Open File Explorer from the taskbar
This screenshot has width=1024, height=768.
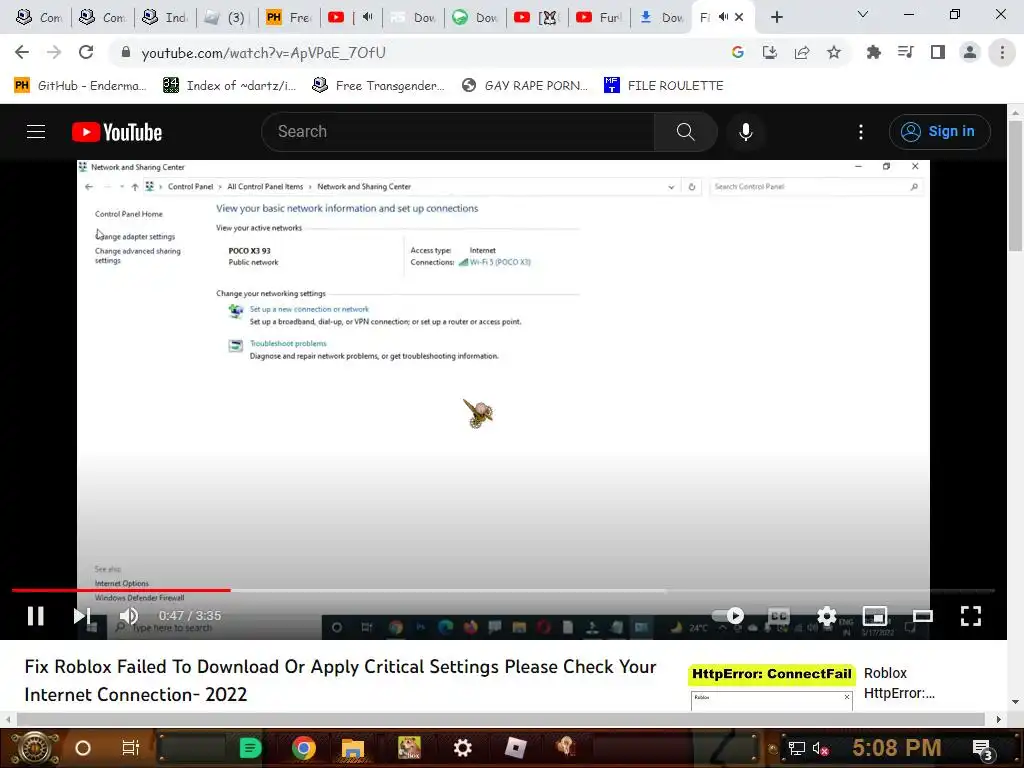pyautogui.click(x=353, y=748)
